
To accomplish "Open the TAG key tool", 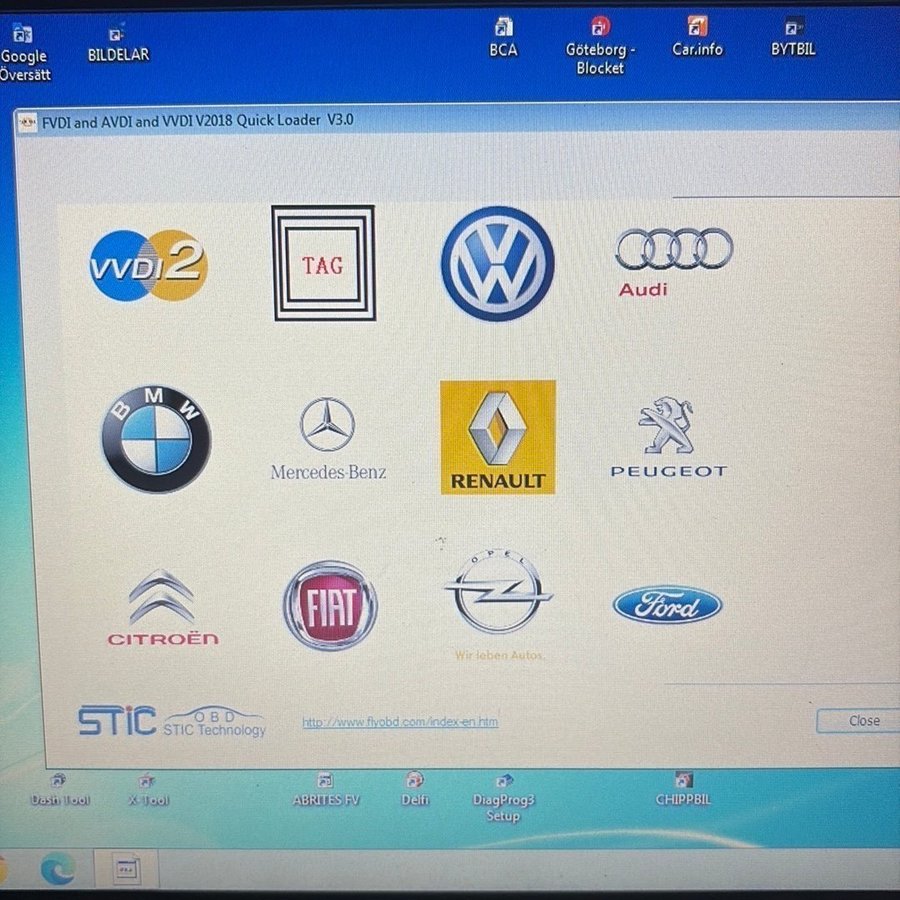I will 323,264.
